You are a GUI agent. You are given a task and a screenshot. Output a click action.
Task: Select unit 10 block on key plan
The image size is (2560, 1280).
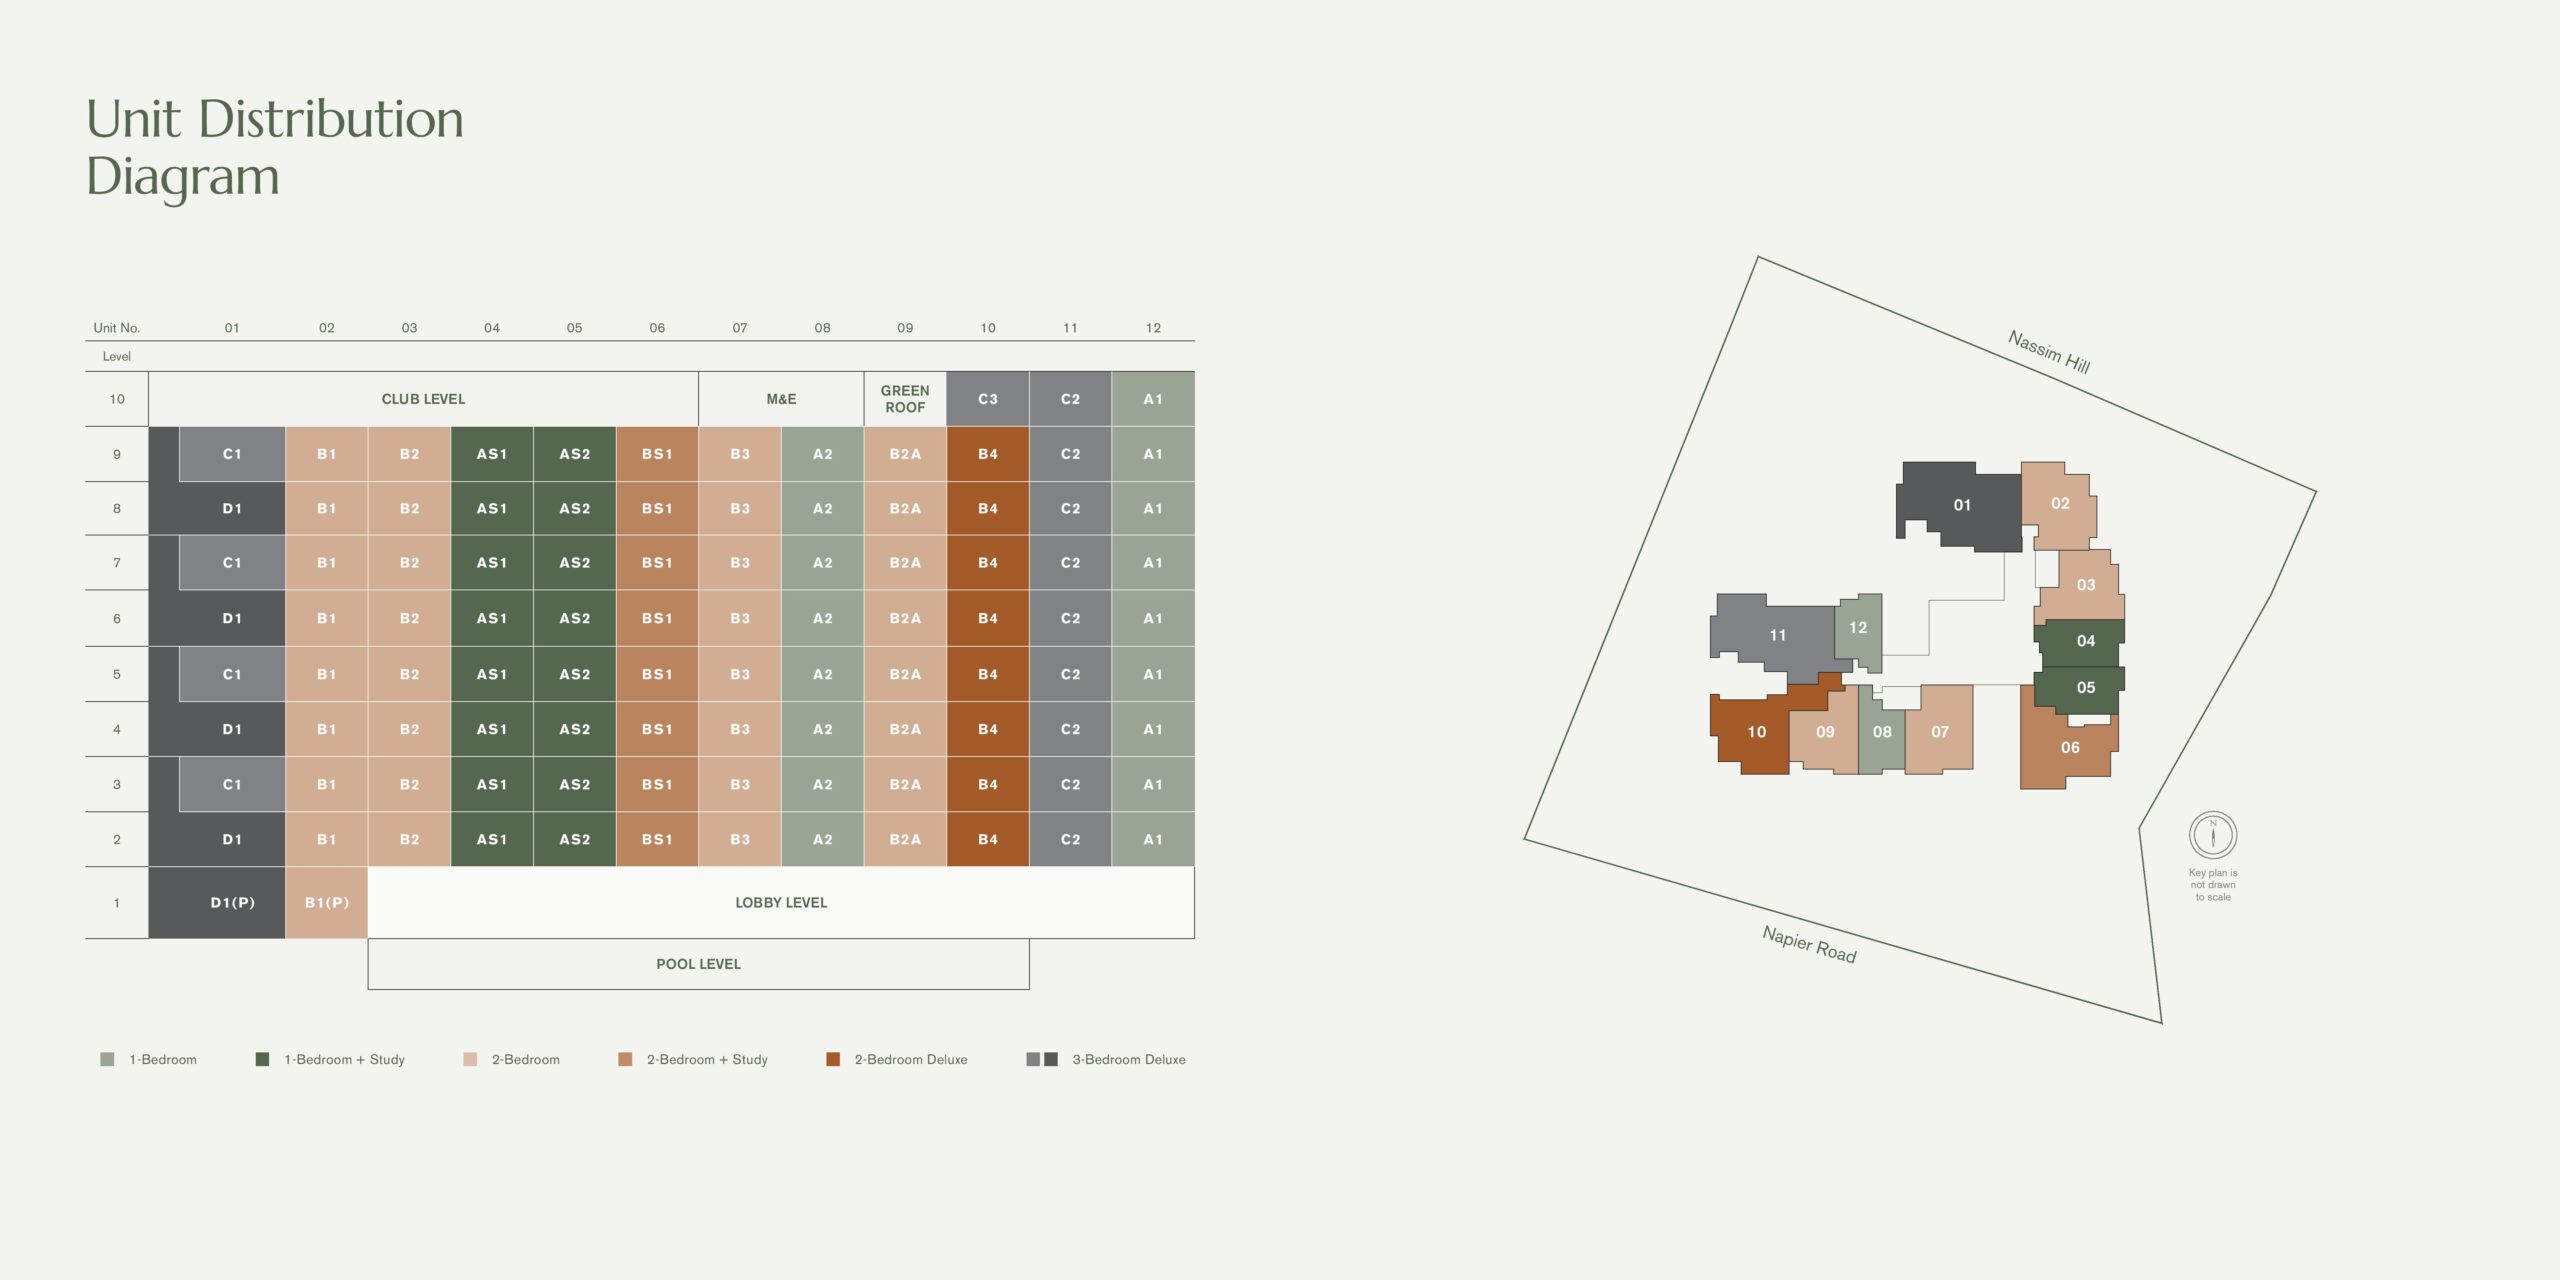pos(1756,733)
